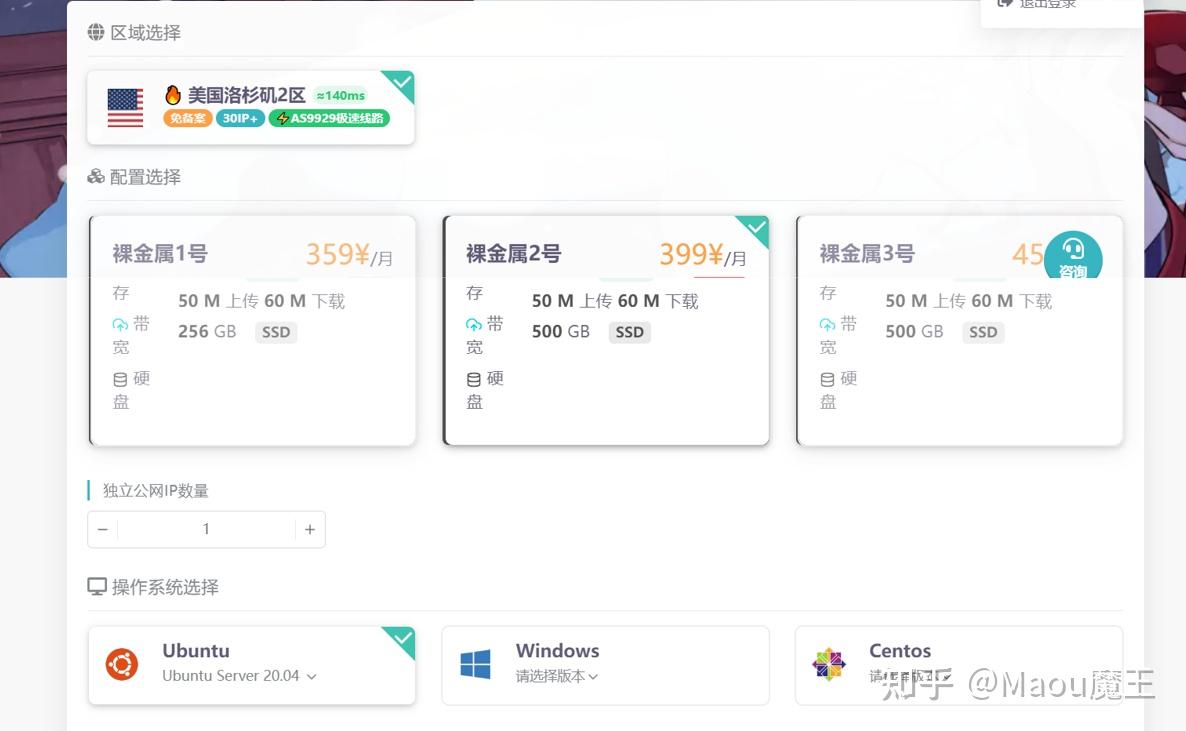The height and width of the screenshot is (731, 1186).
Task: Click the Windows logo icon
Action: click(x=475, y=664)
